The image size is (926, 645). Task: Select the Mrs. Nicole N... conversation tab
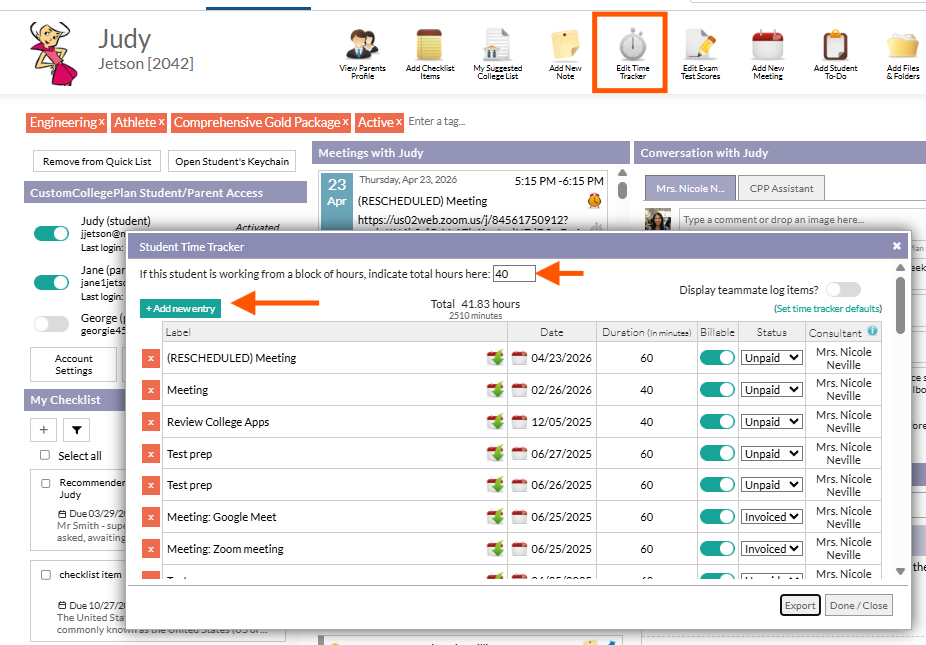pyautogui.click(x=689, y=188)
